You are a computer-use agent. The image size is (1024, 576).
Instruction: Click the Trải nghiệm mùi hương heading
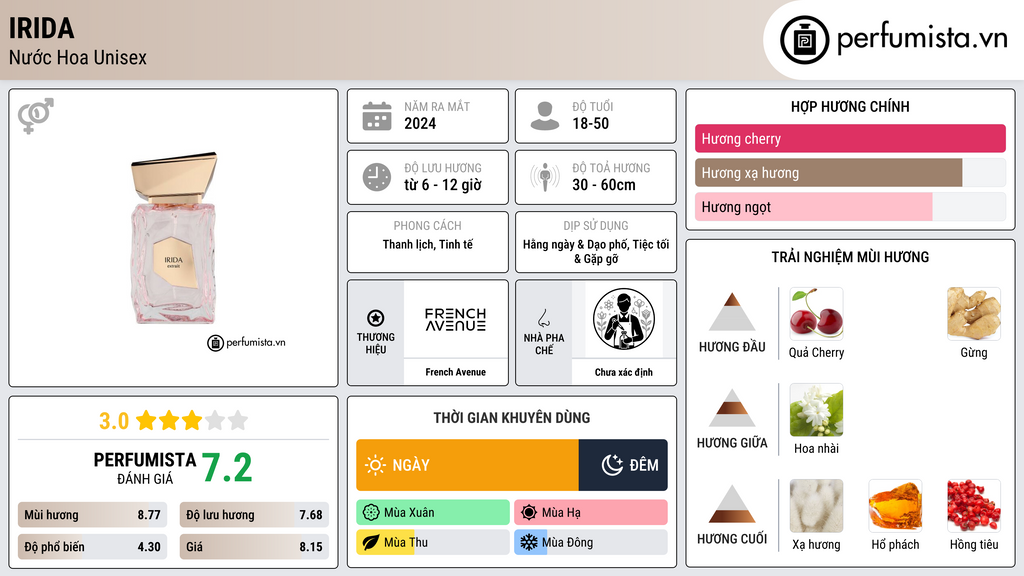tap(850, 257)
